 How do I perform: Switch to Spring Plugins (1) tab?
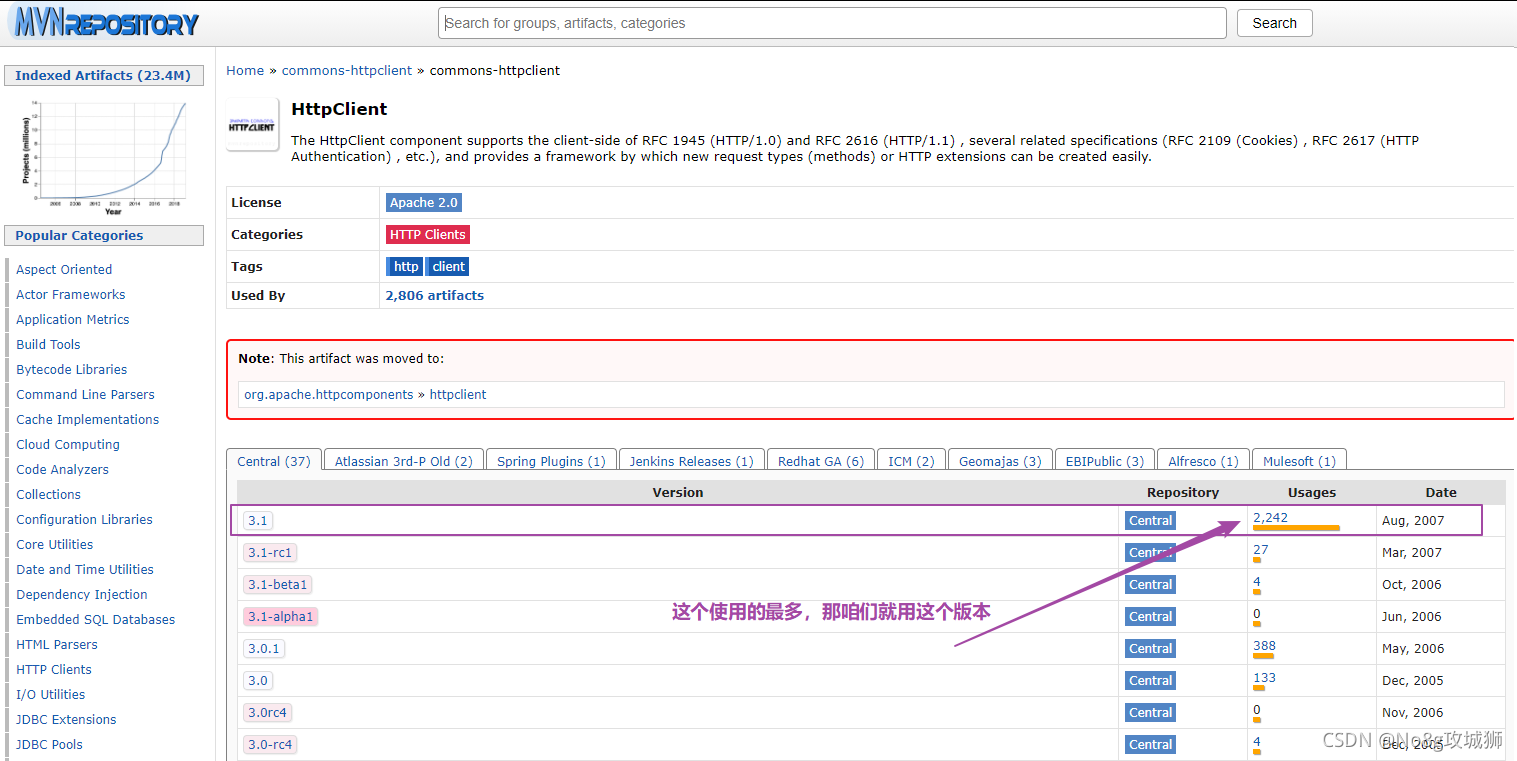click(x=551, y=461)
